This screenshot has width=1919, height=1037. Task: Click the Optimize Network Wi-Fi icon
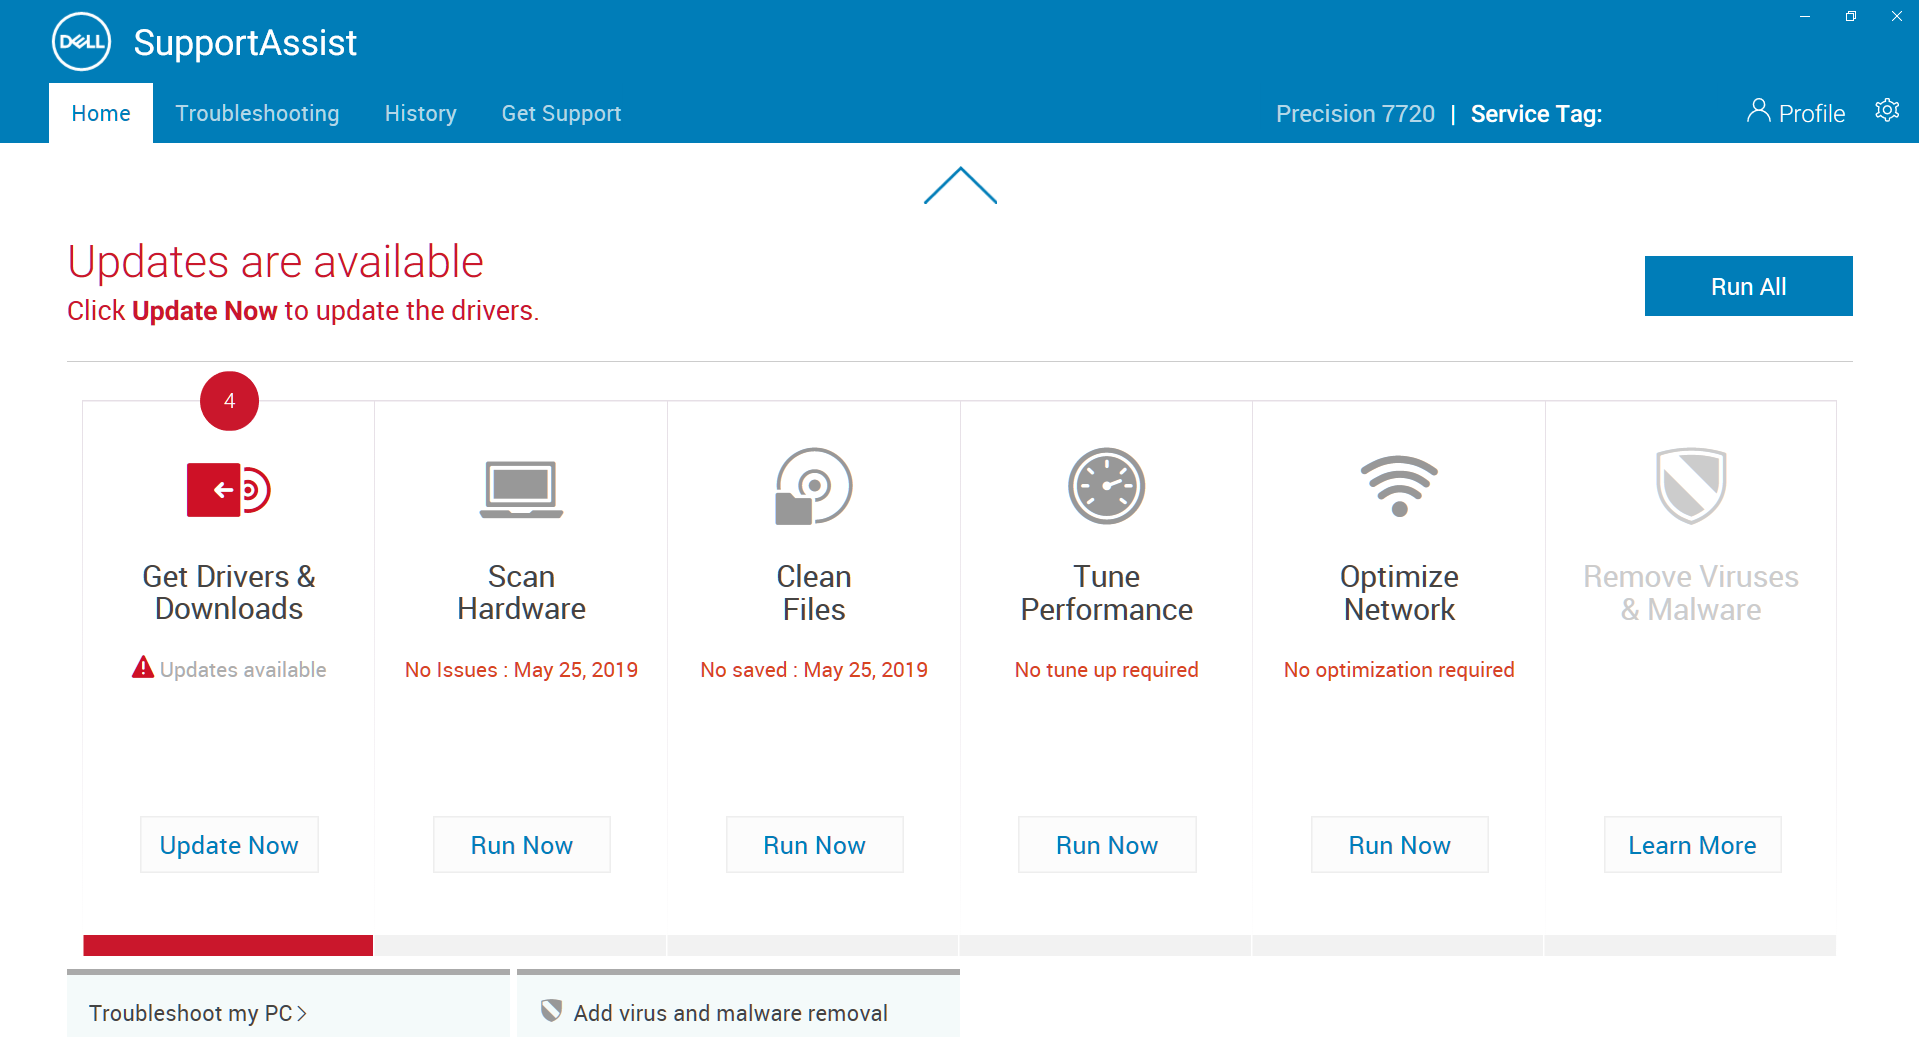tap(1399, 487)
